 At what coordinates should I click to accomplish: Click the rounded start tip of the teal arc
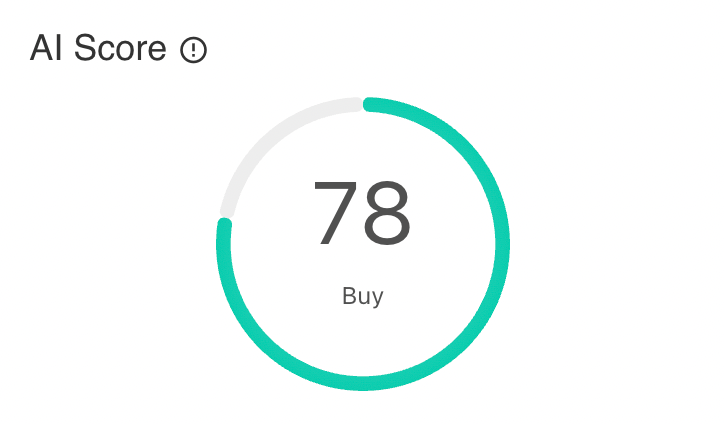[x=370, y=104]
